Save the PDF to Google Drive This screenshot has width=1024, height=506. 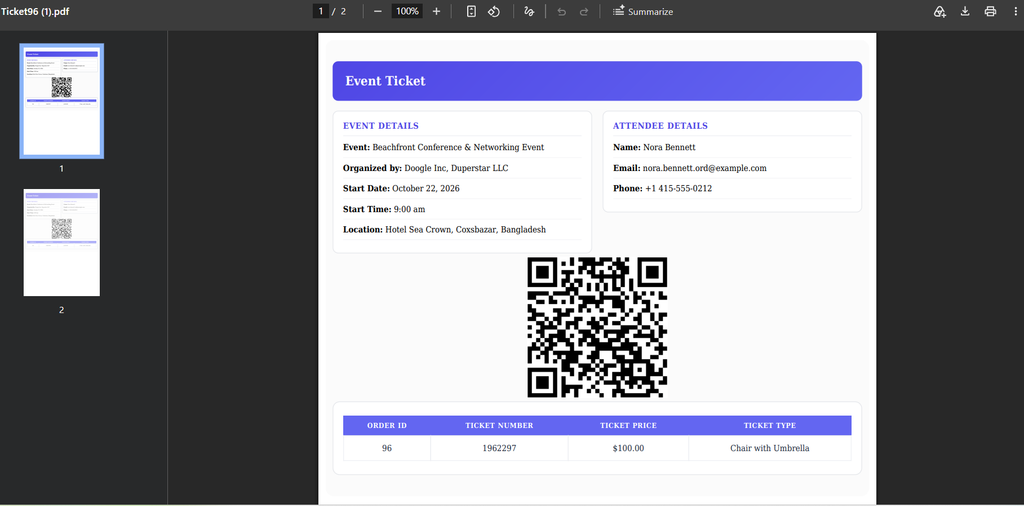pyautogui.click(x=940, y=11)
